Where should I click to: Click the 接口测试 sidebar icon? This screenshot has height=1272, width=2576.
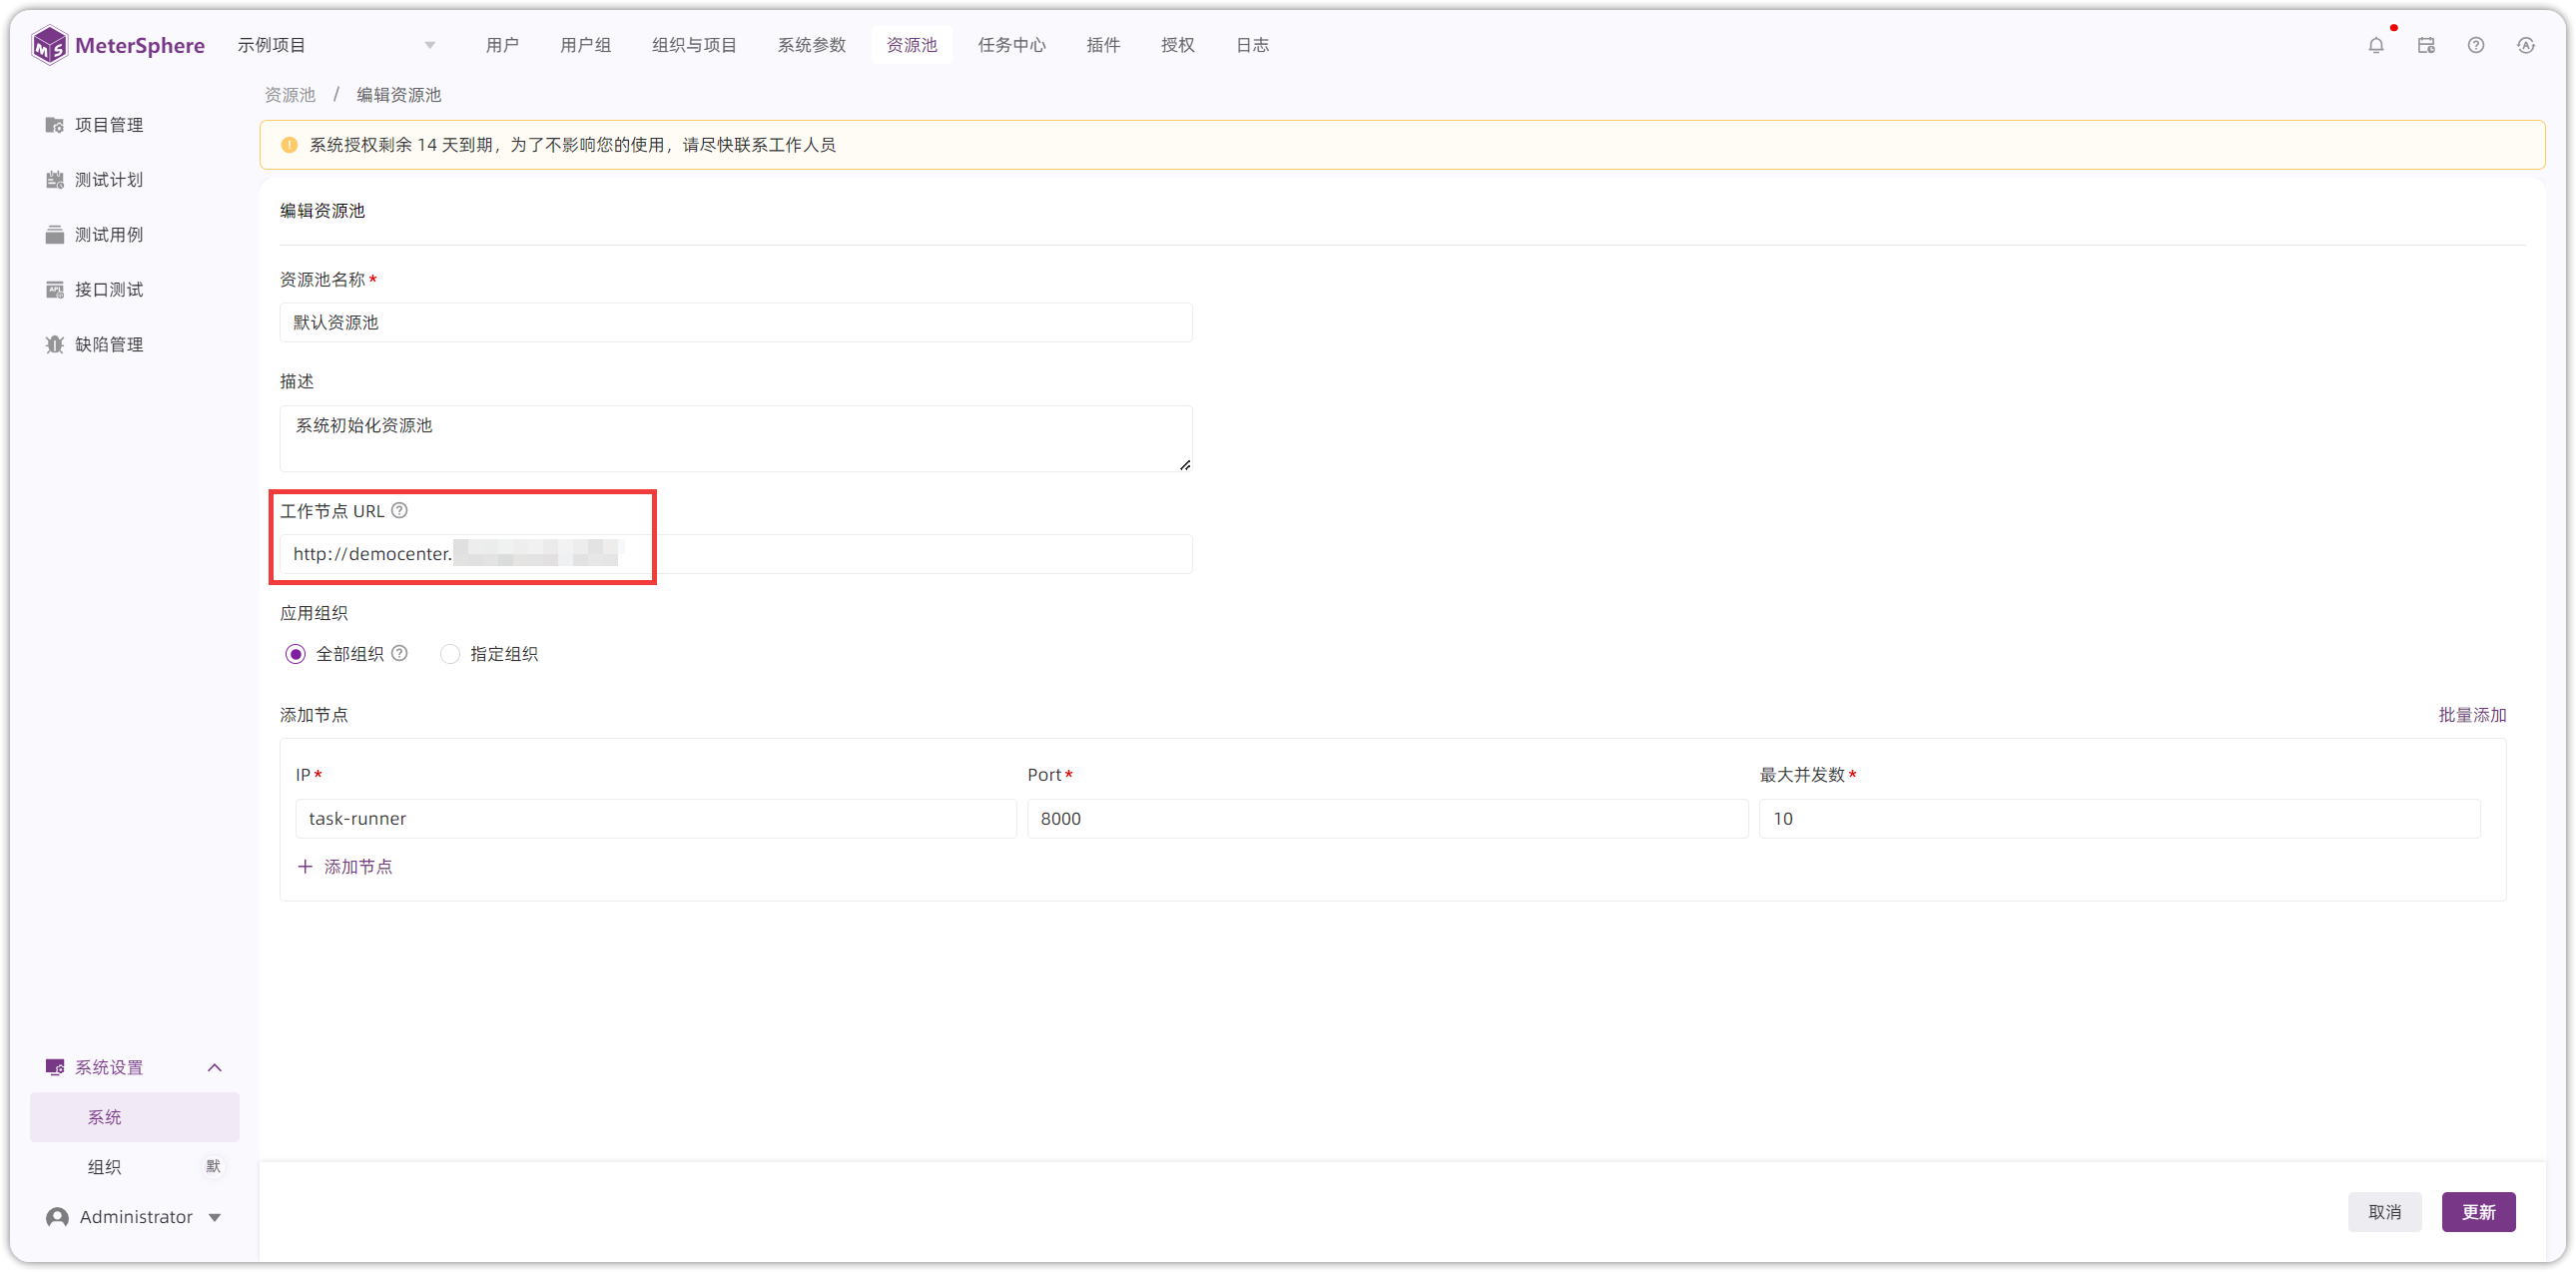click(55, 290)
